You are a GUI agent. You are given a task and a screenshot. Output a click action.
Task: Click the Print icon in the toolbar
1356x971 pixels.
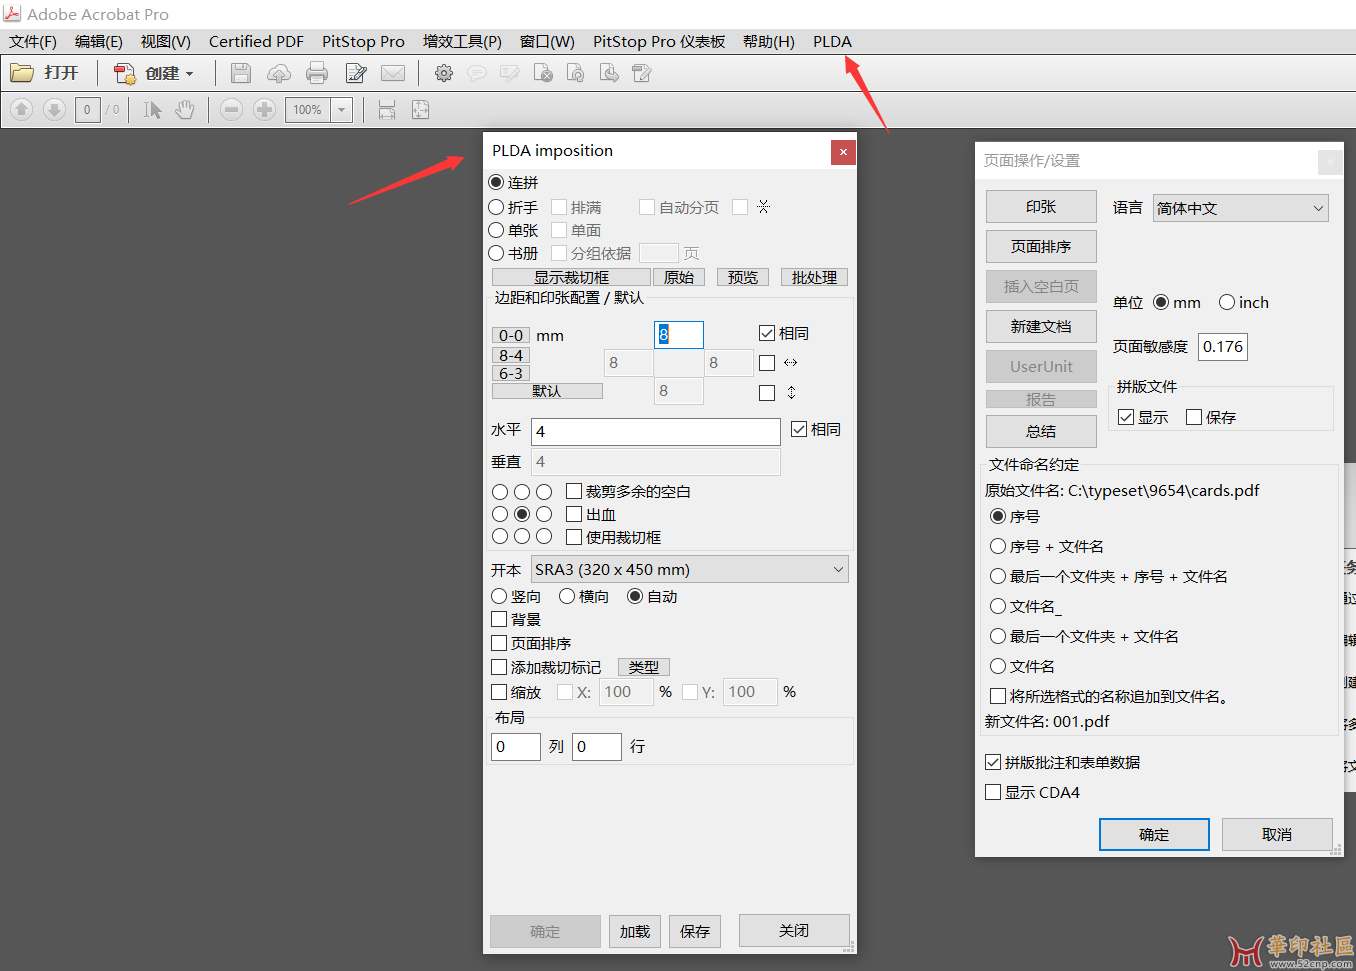[317, 73]
